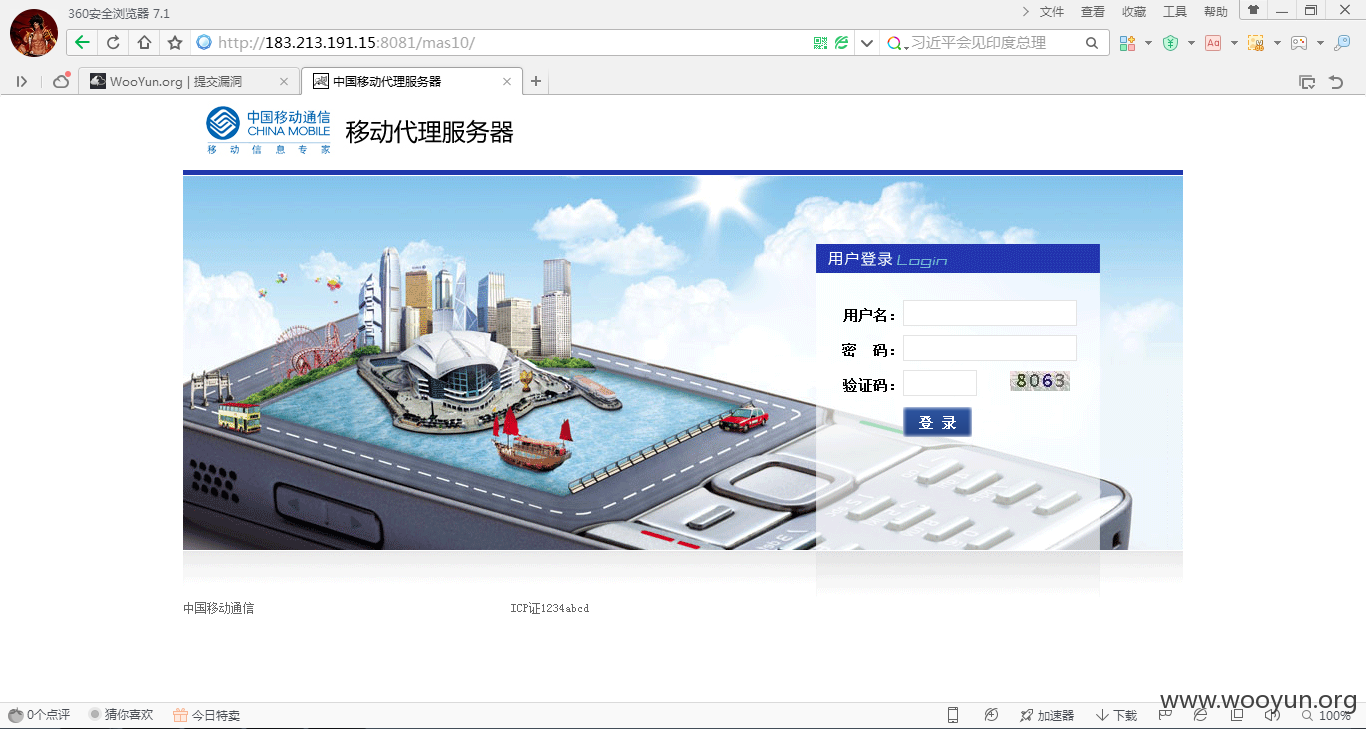The image size is (1366, 729).
Task: Open the 帮助 menu
Action: [1216, 12]
